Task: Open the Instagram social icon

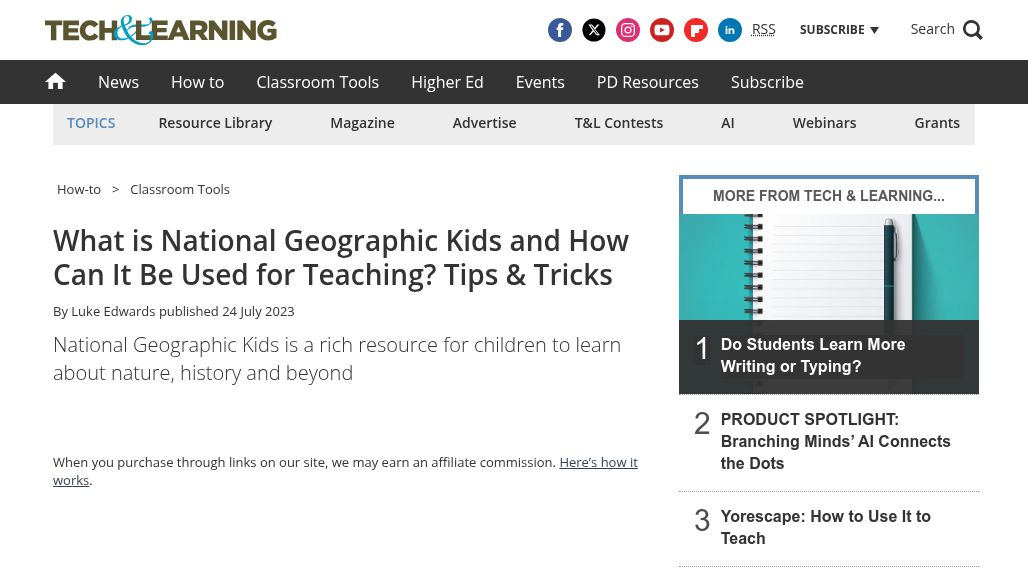Action: pos(628,30)
